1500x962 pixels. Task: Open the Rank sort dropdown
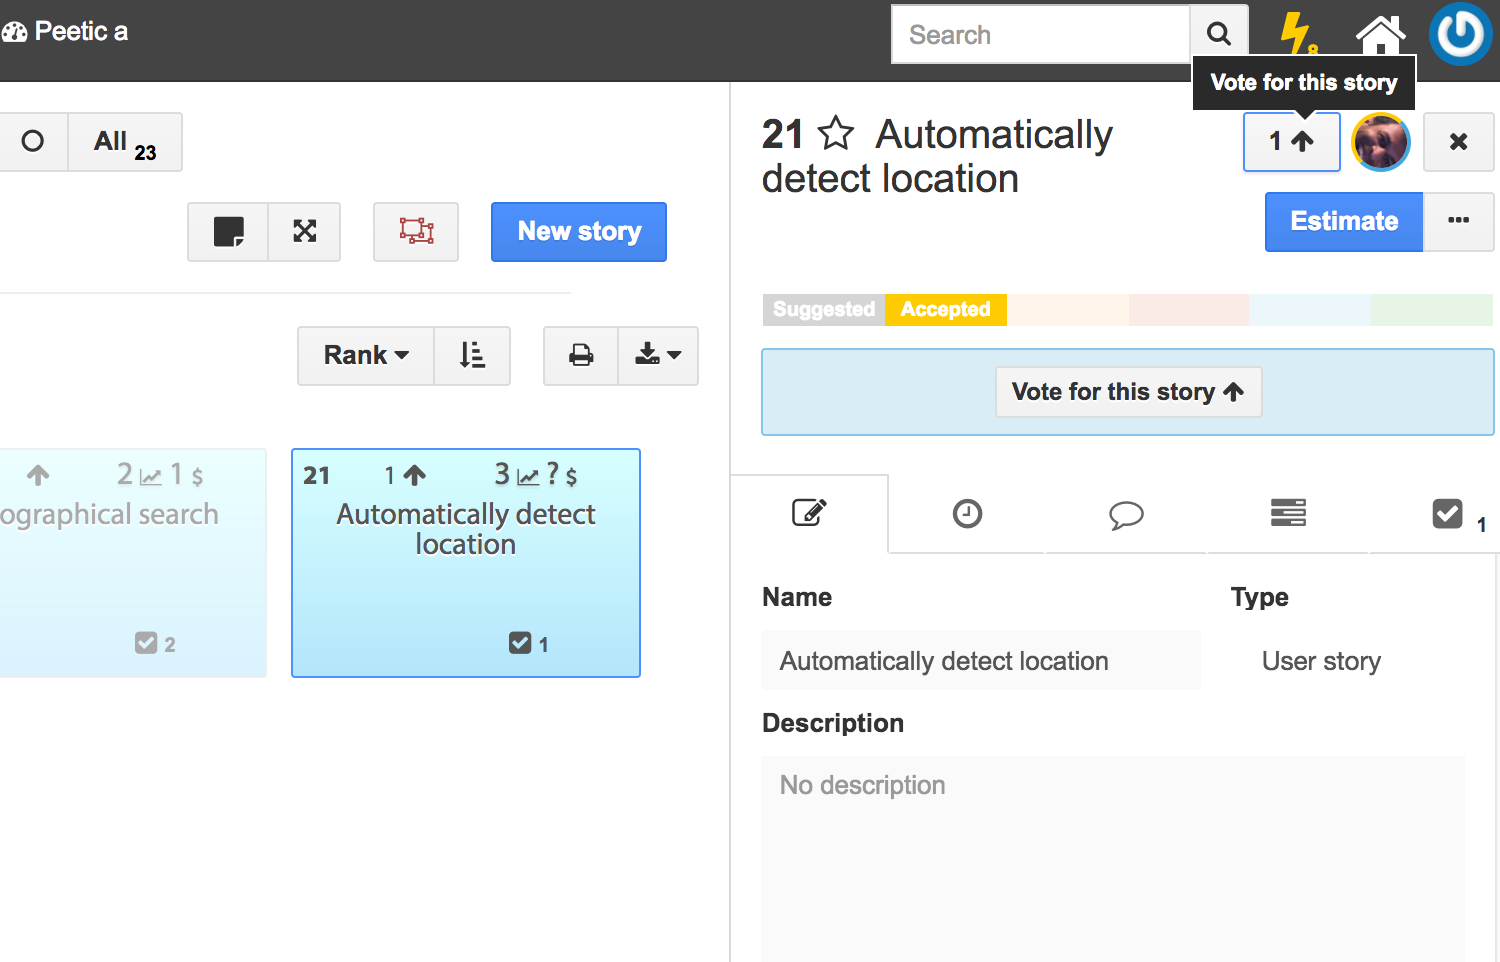tap(366, 356)
